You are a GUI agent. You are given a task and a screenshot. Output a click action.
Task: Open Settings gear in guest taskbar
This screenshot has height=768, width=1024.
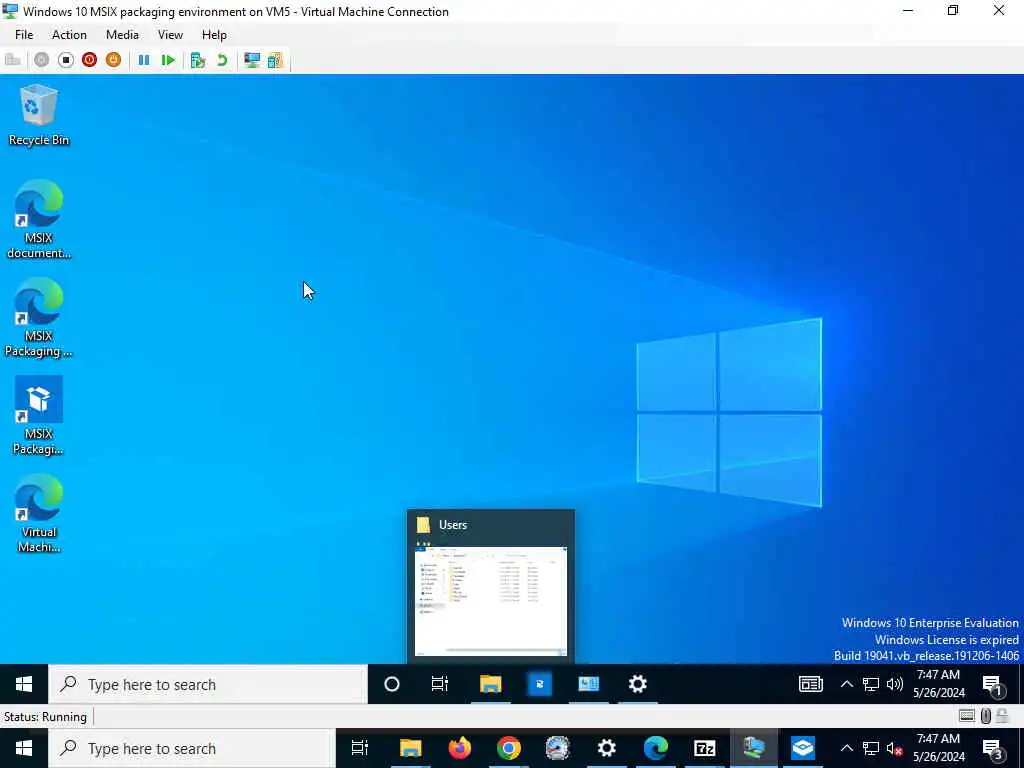[x=637, y=684]
